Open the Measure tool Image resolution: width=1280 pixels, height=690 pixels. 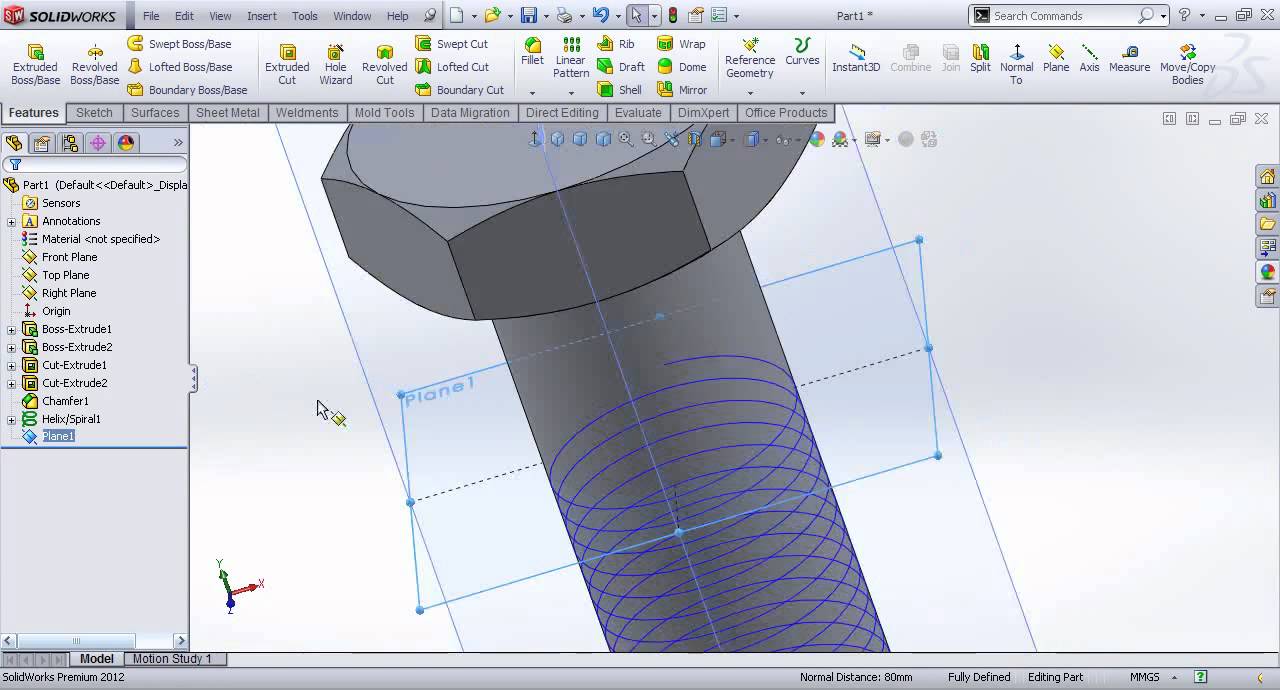(1129, 58)
